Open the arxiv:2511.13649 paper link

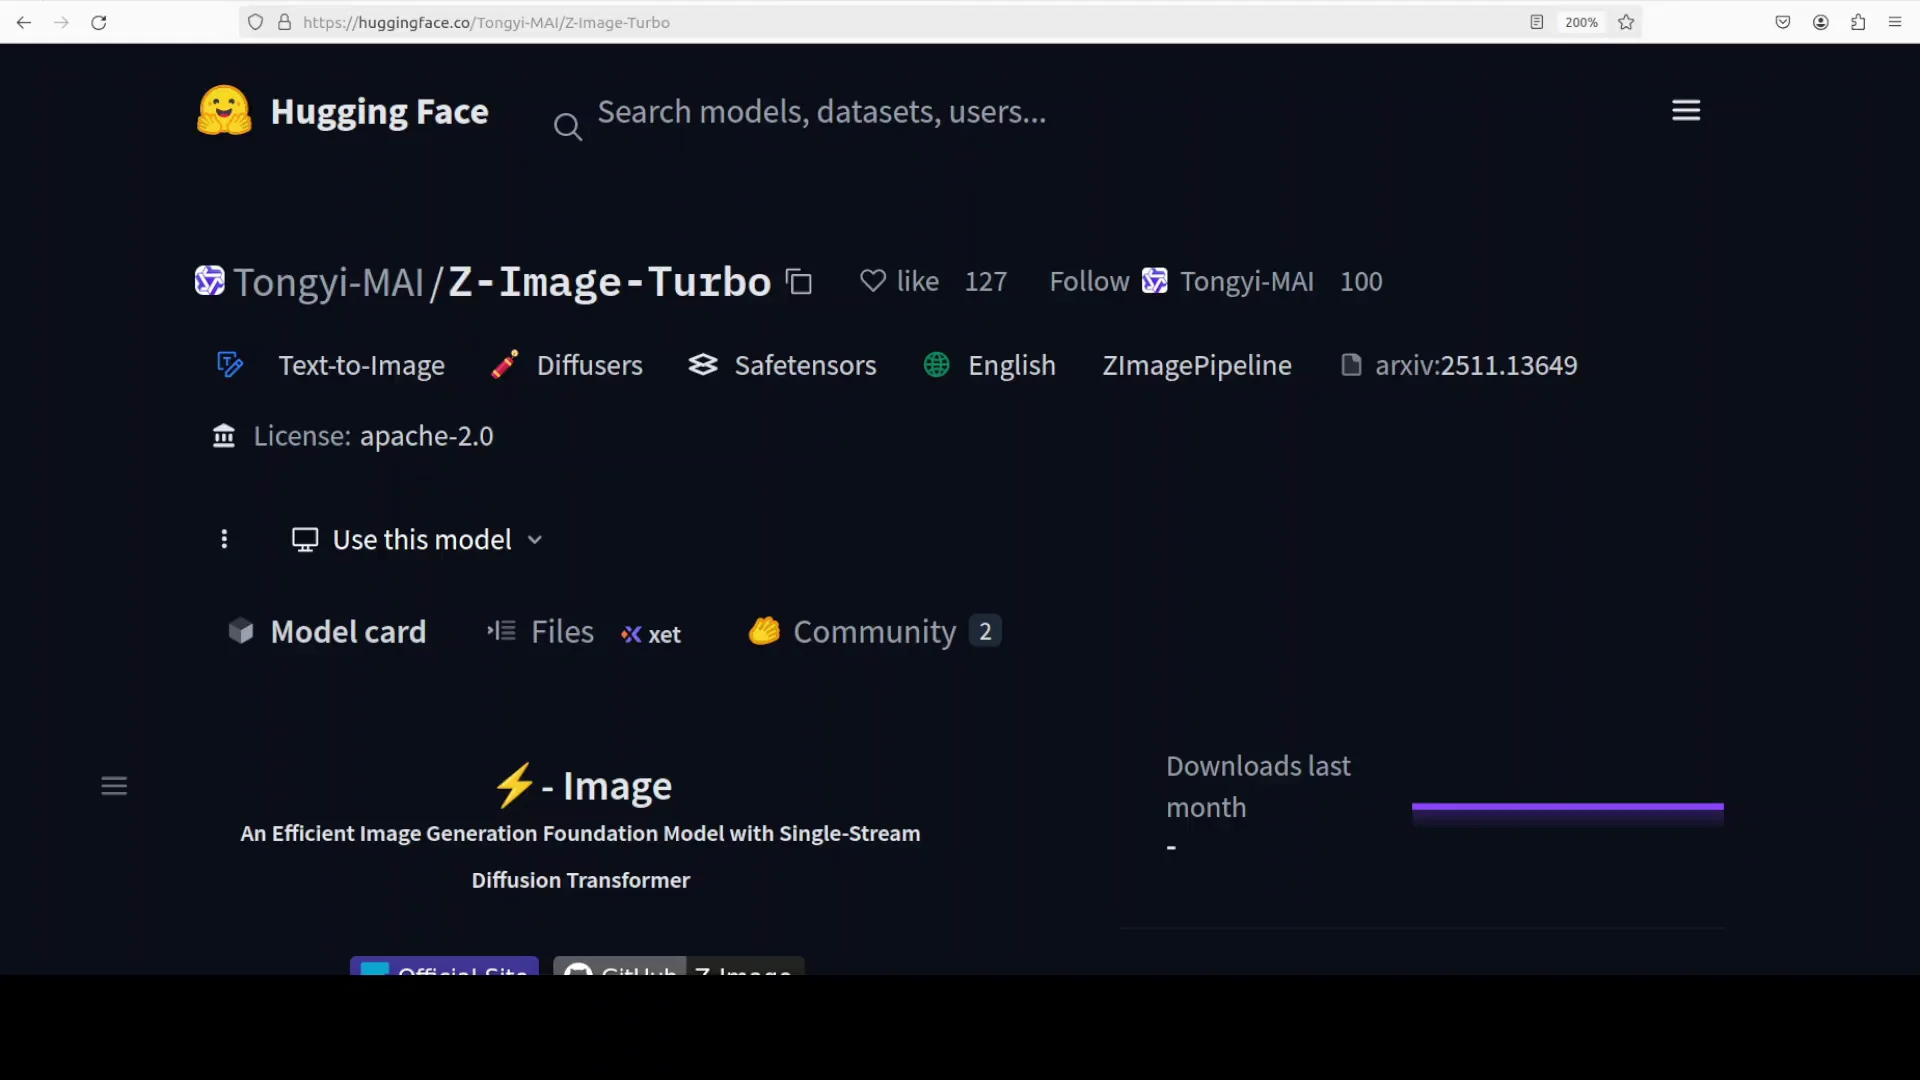(x=1476, y=365)
